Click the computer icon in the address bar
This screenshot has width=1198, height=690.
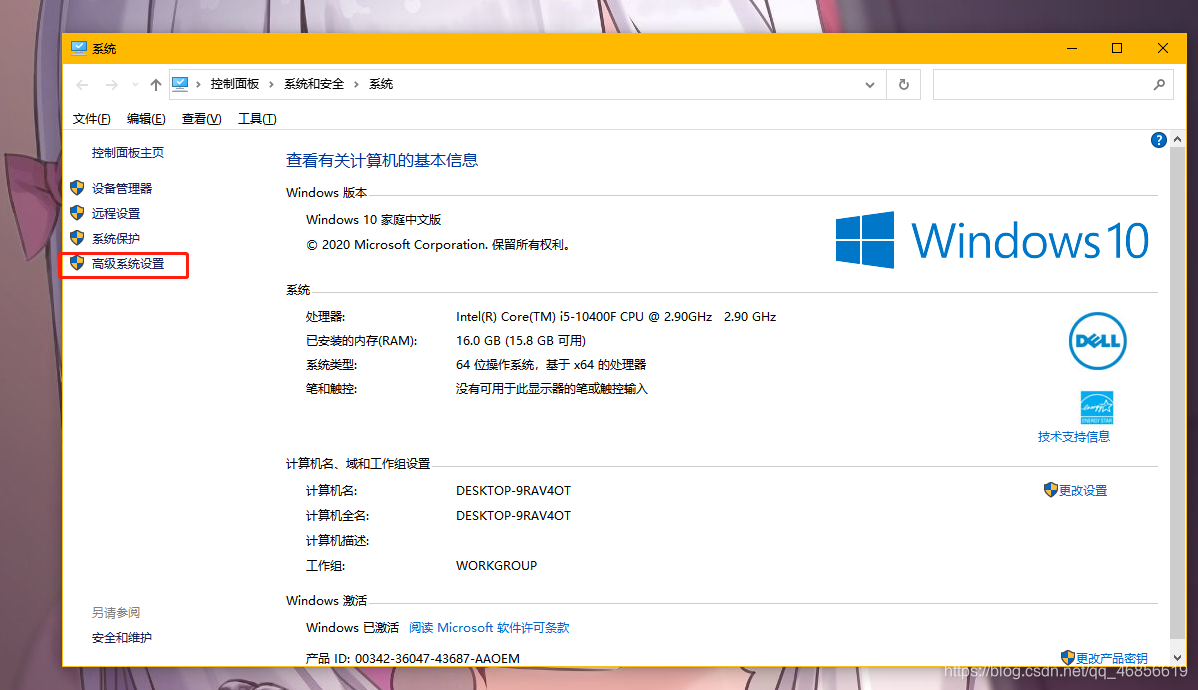(x=180, y=84)
